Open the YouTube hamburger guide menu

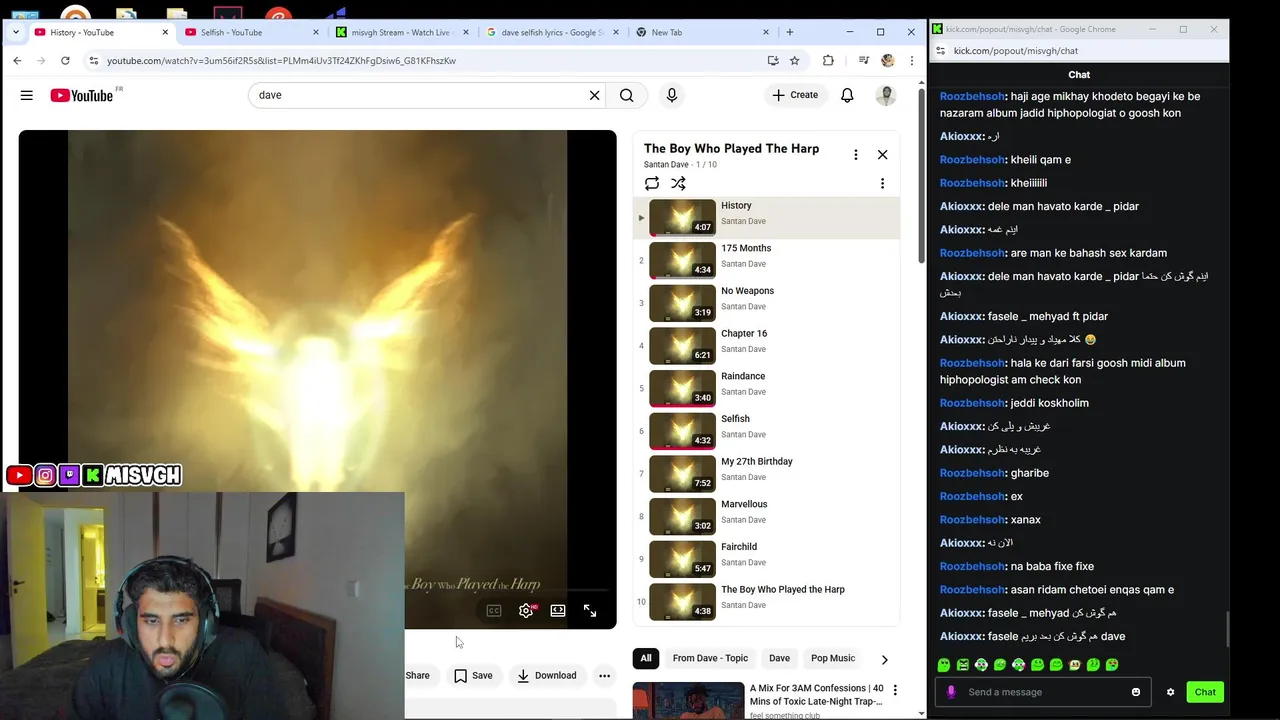pyautogui.click(x=27, y=95)
